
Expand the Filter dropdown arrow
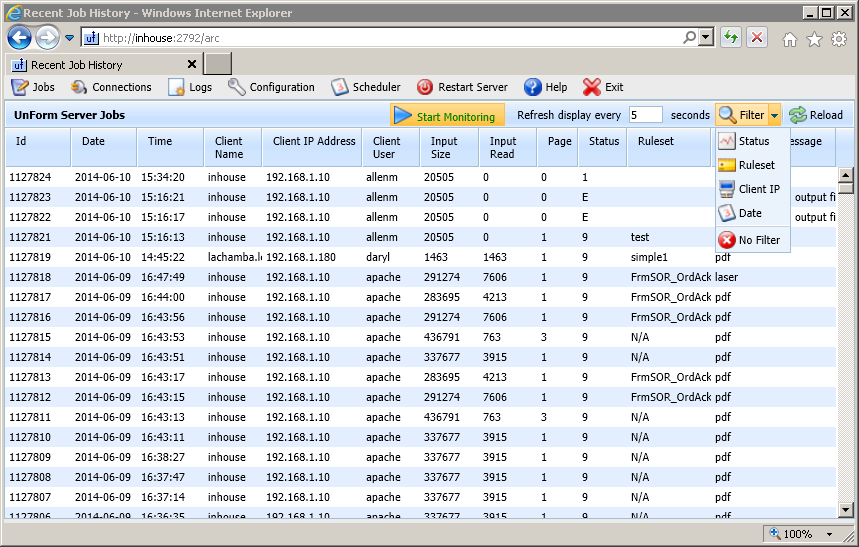[x=775, y=115]
